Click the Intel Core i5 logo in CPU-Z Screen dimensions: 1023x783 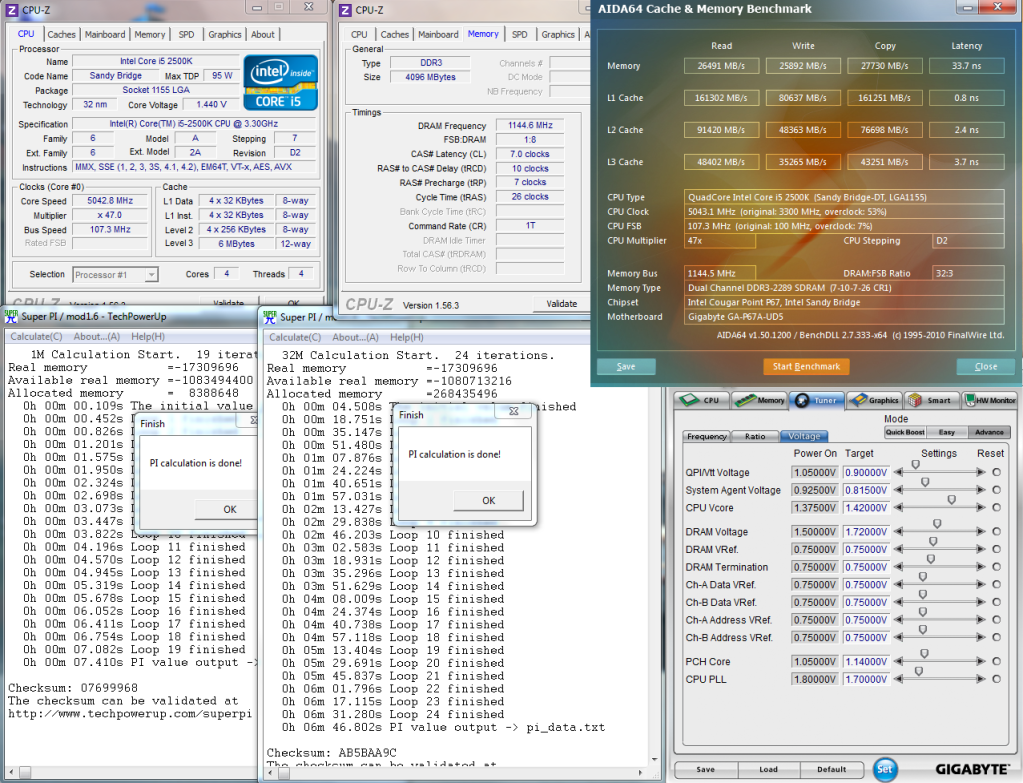click(281, 82)
